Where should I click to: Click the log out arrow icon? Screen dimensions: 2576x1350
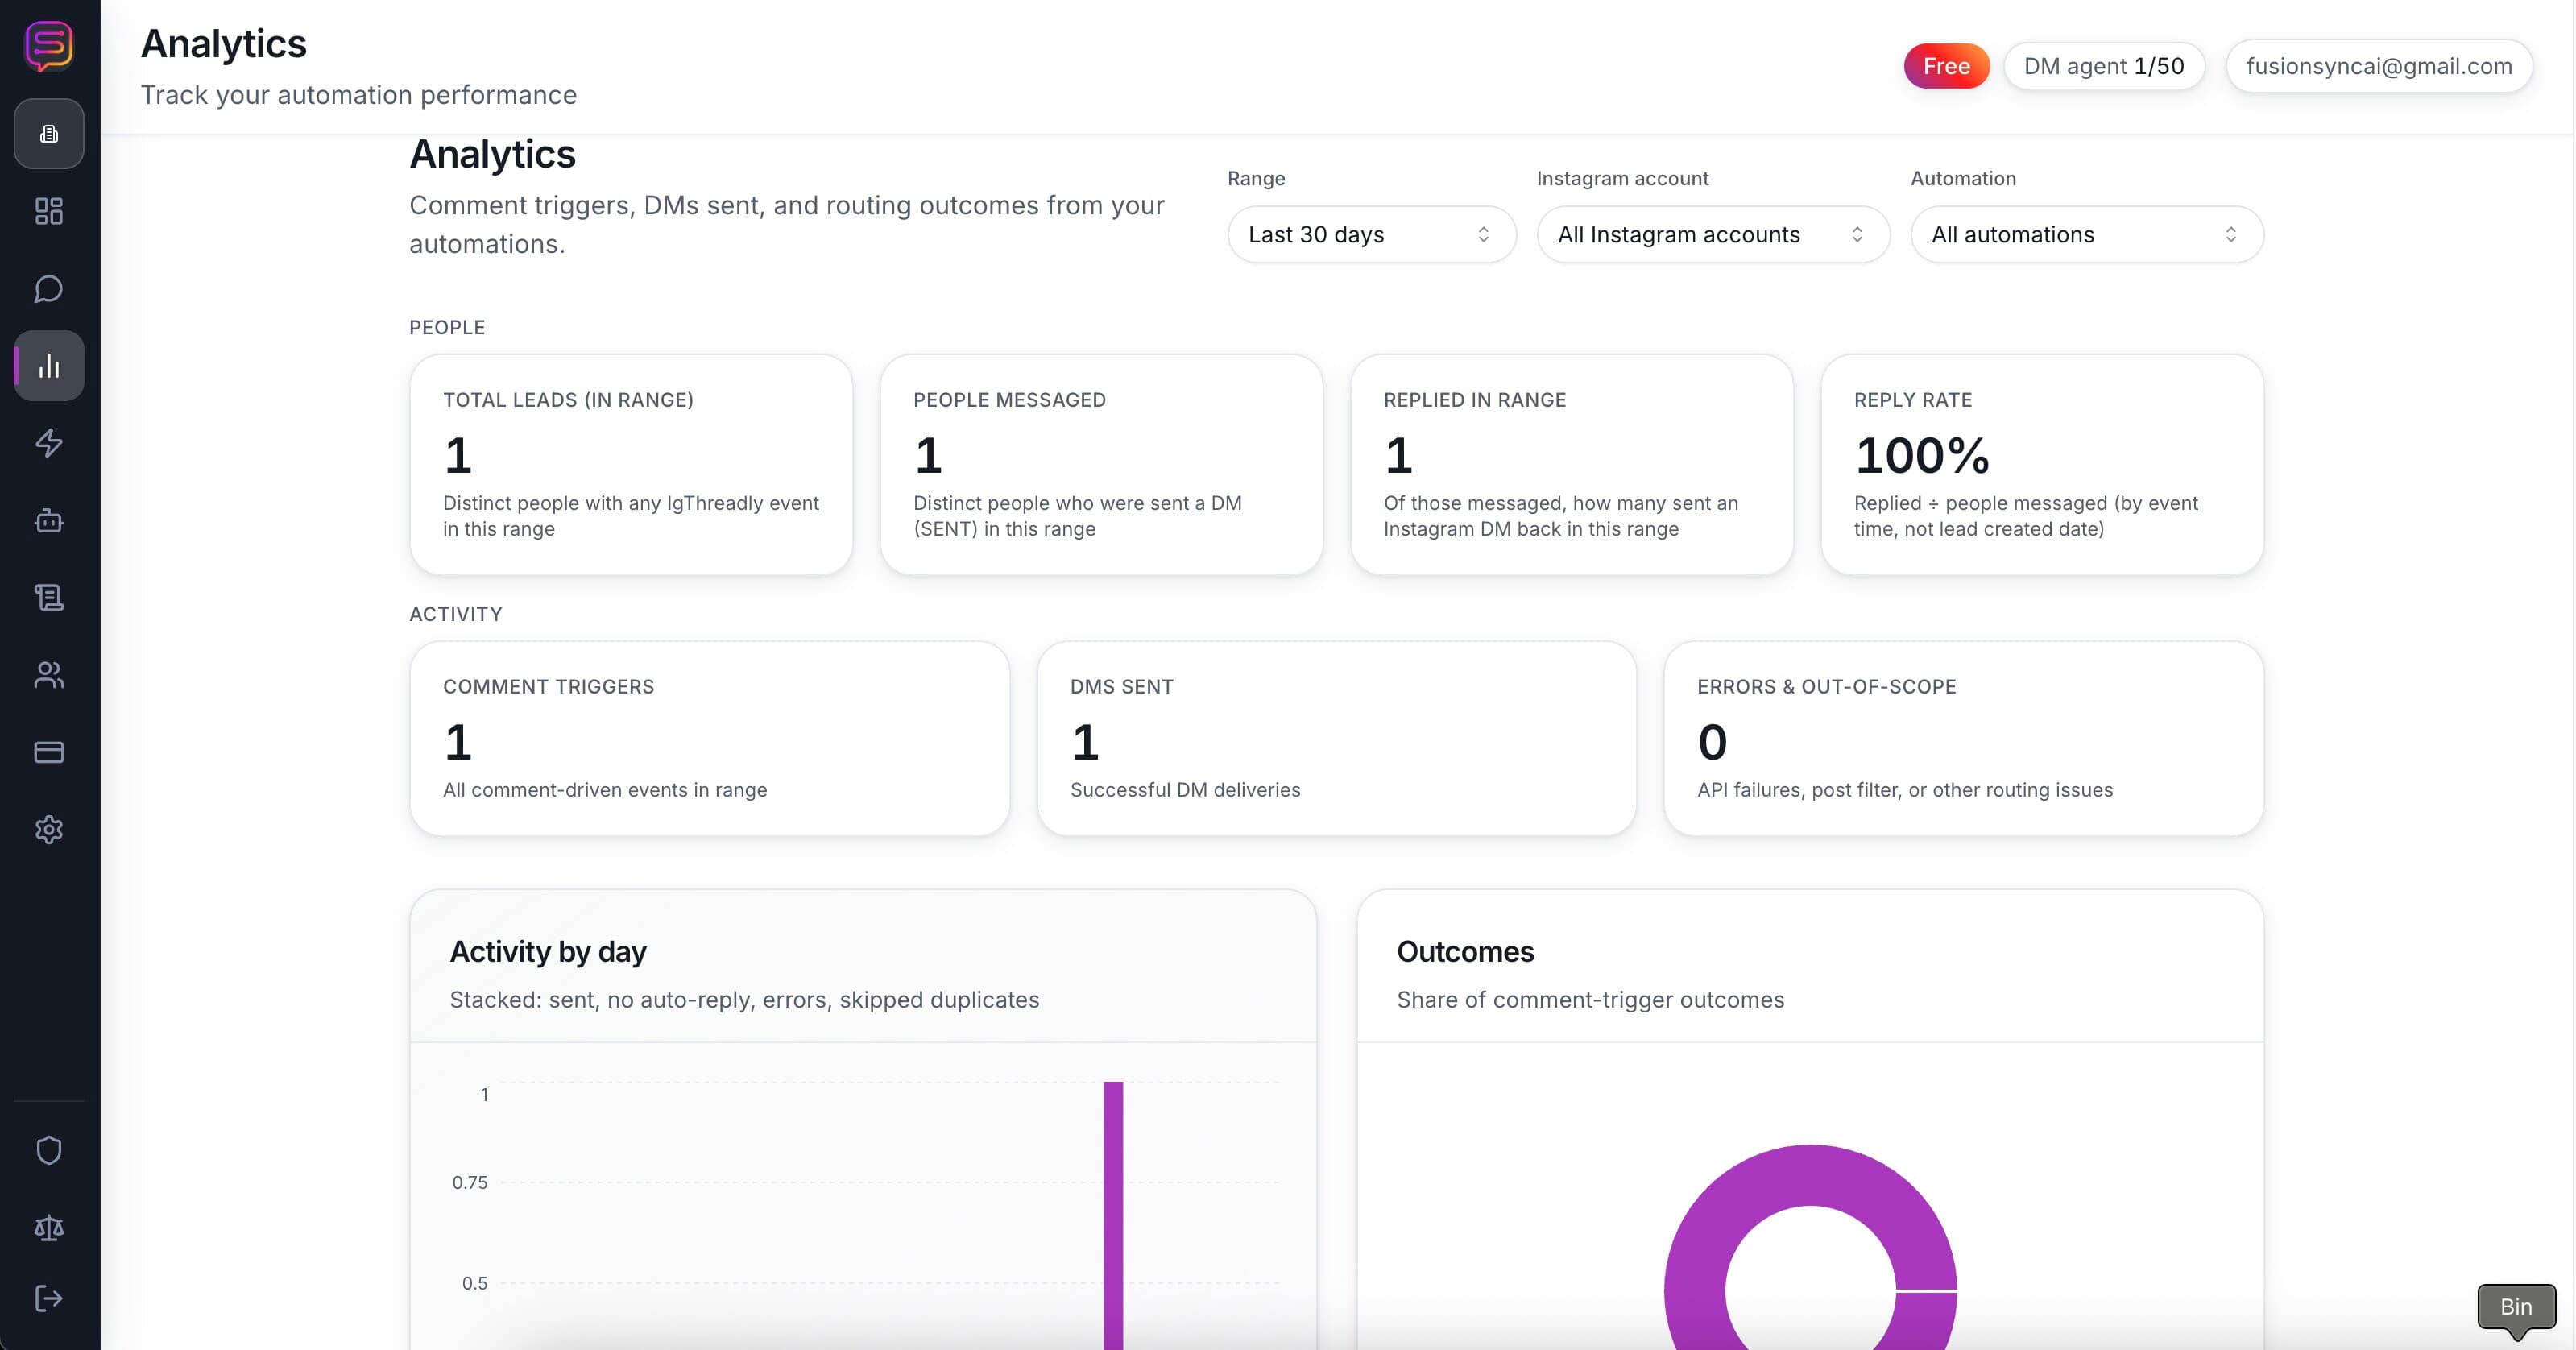coord(49,1298)
